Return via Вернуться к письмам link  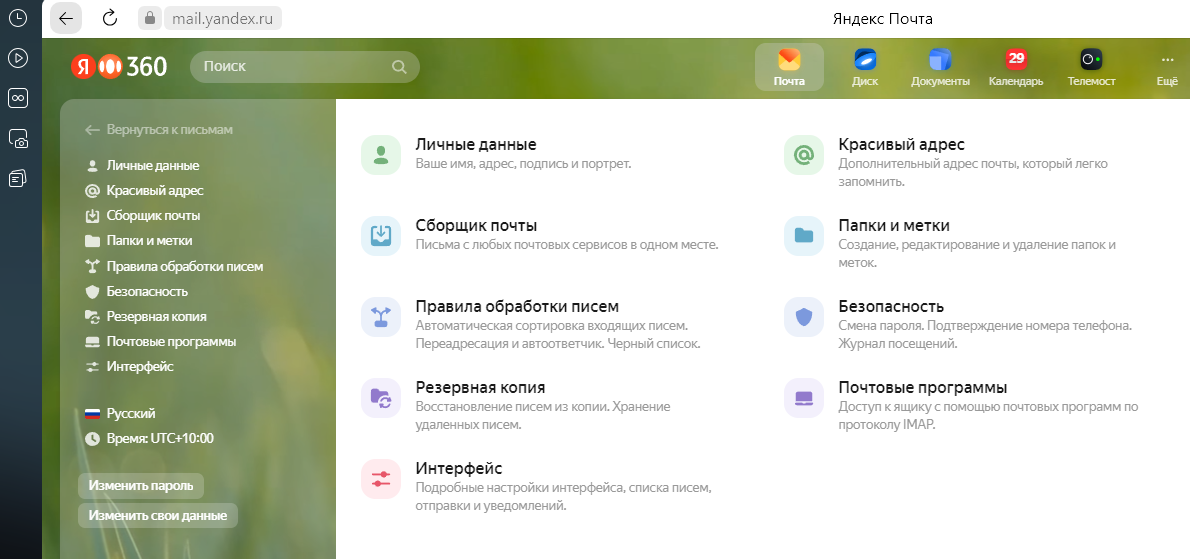click(159, 130)
